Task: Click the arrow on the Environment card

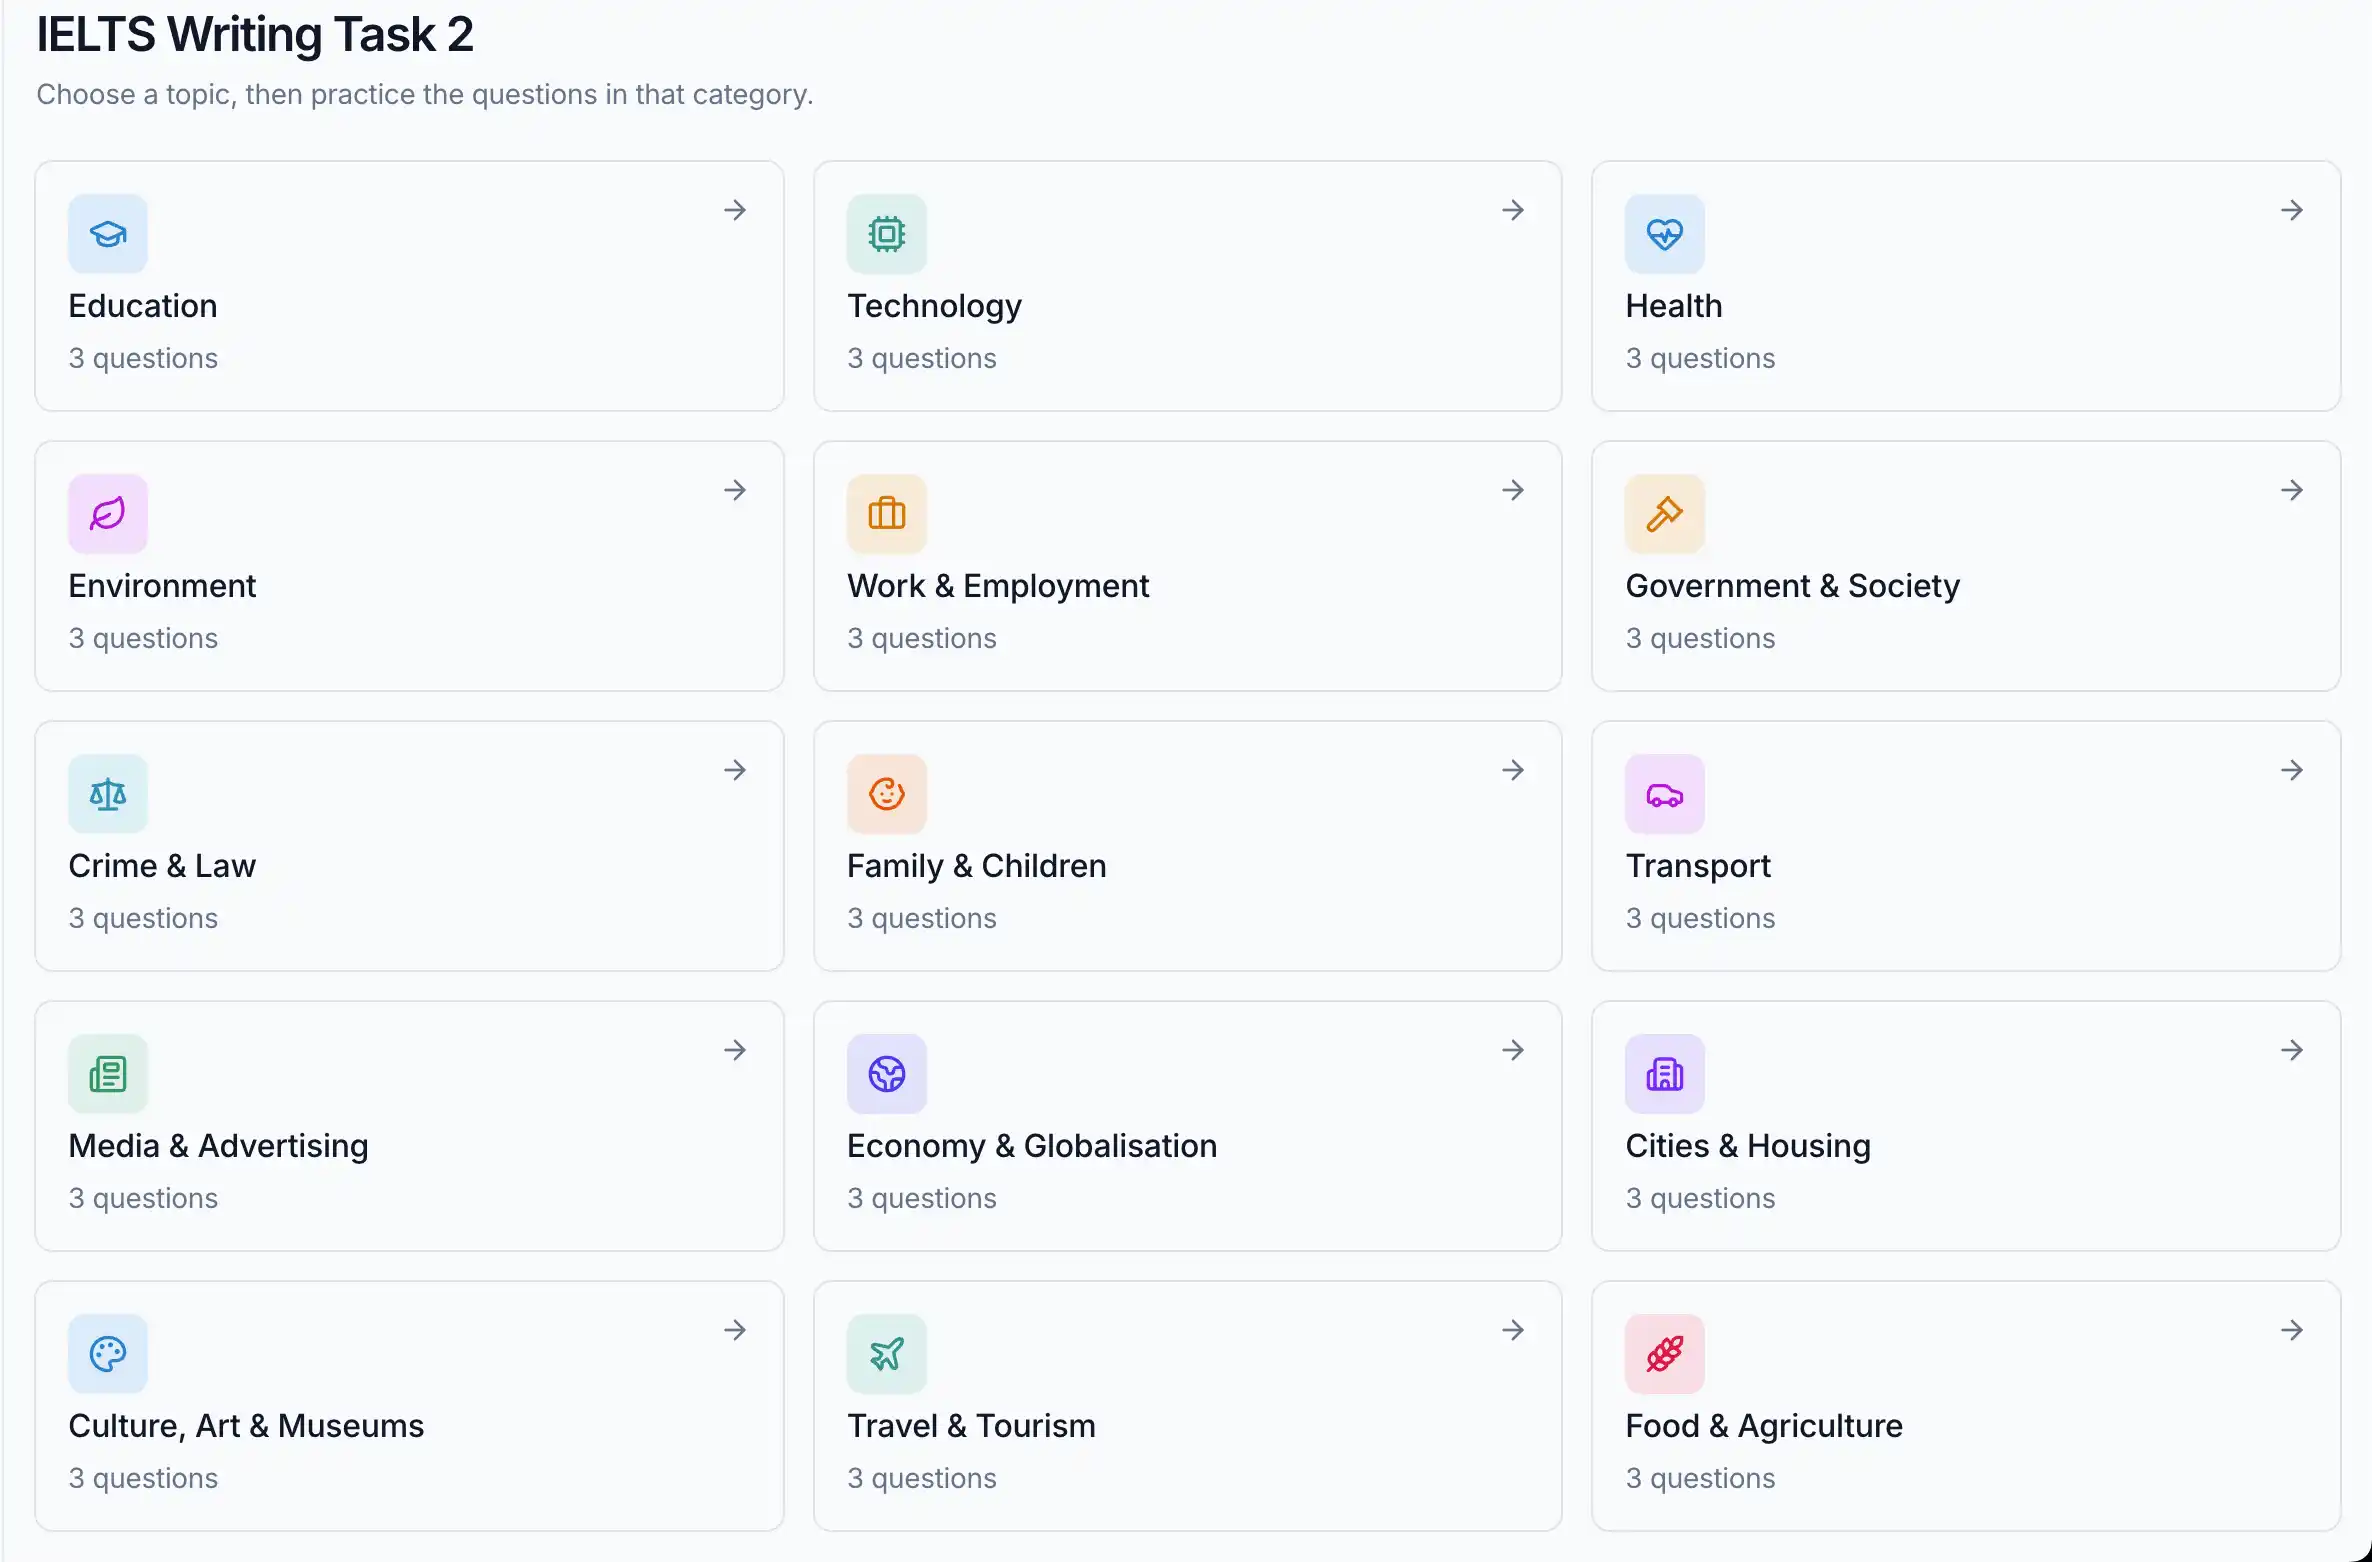Action: 735,490
